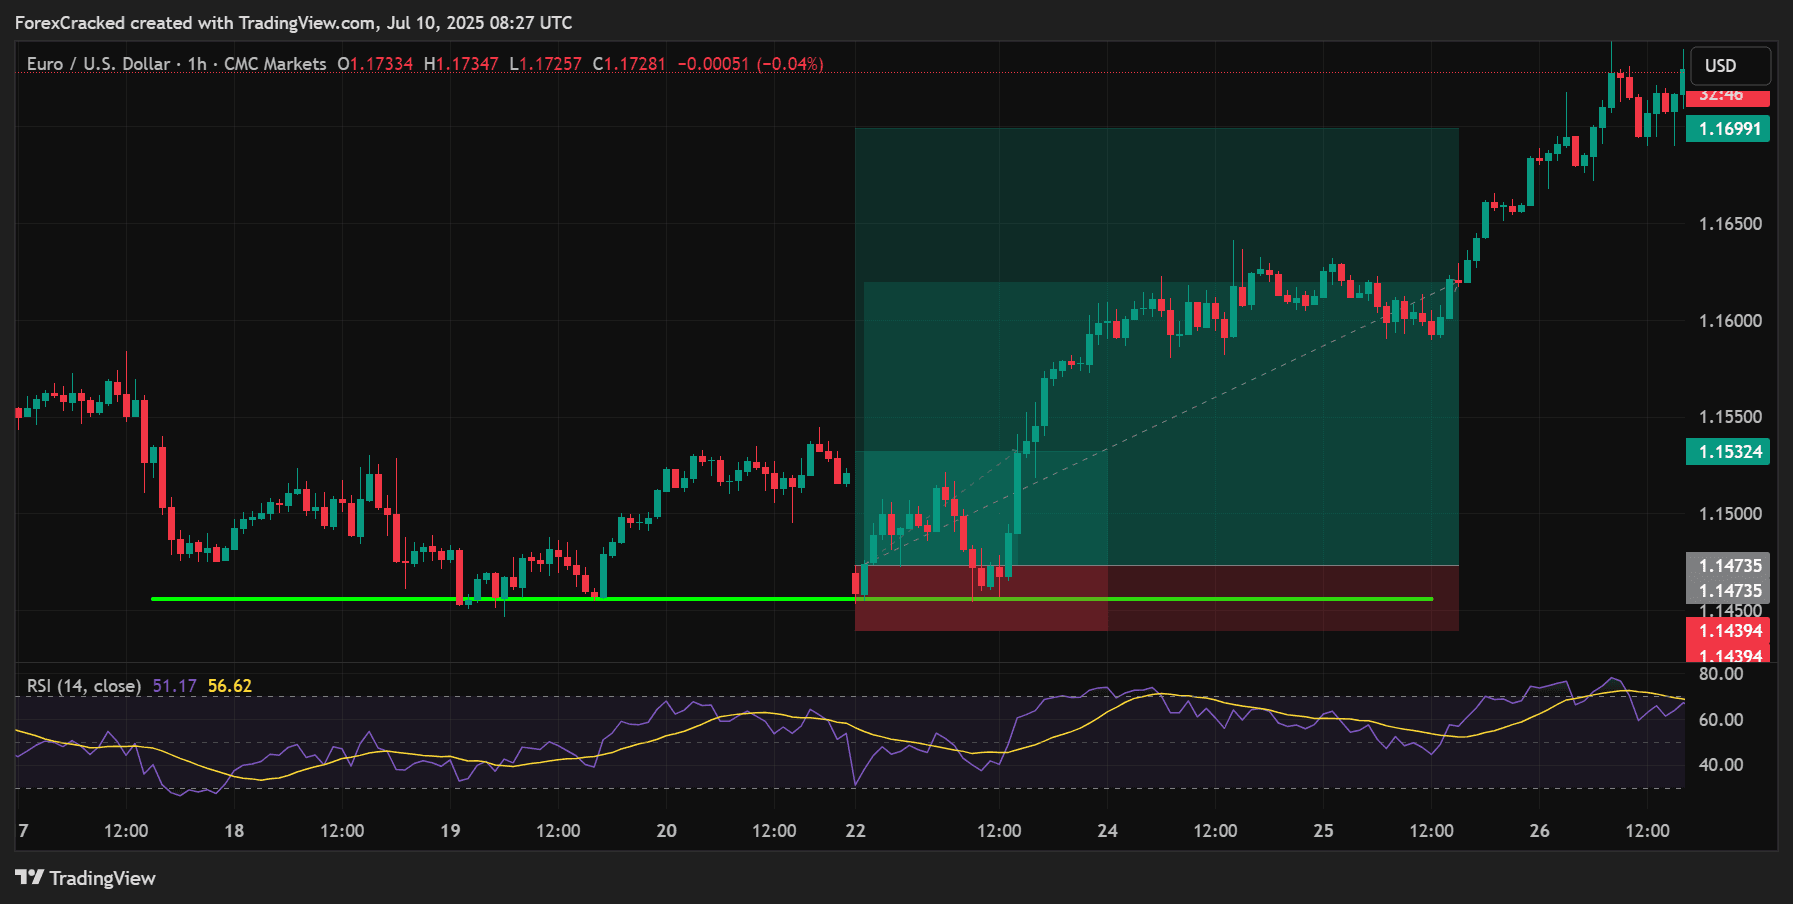Click CMC Markets in the chart legend

click(275, 64)
